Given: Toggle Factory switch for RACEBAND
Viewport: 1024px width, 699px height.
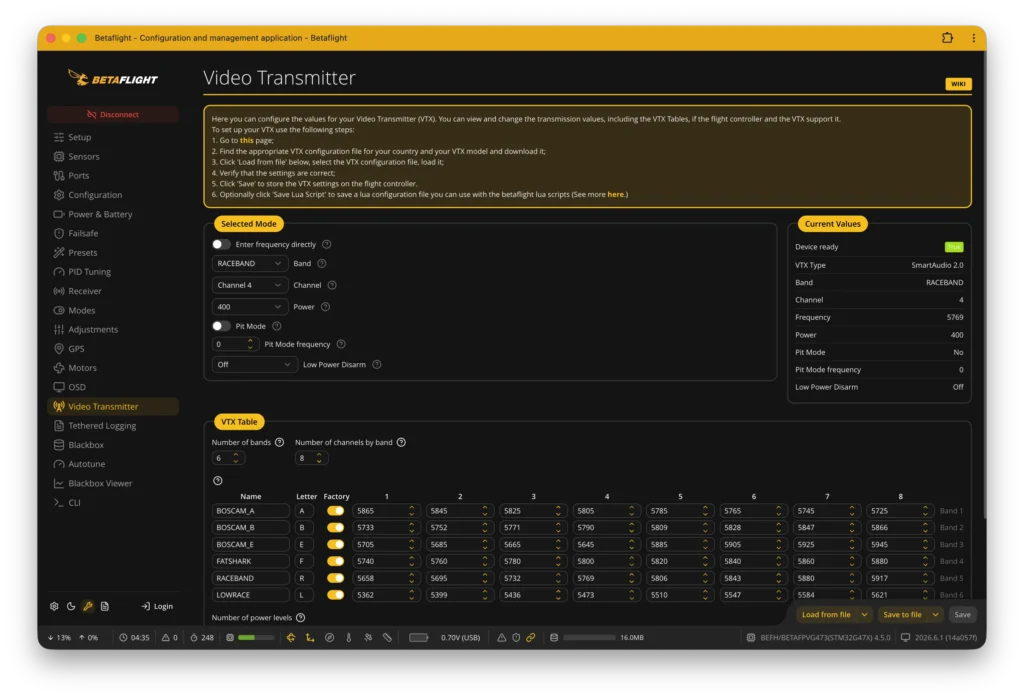Looking at the screenshot, I should pos(336,578).
